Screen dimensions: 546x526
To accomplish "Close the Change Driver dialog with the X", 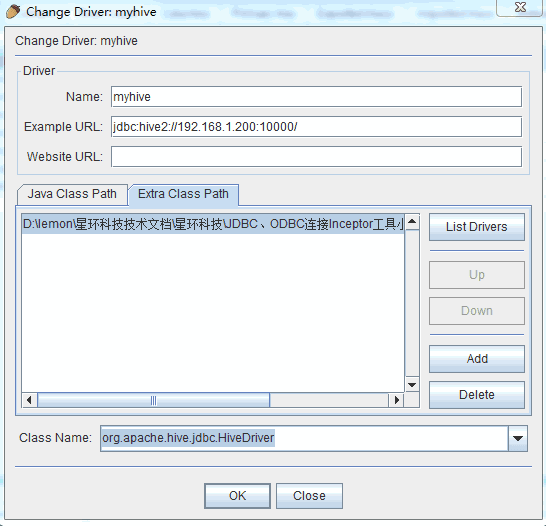I will [520, 7].
